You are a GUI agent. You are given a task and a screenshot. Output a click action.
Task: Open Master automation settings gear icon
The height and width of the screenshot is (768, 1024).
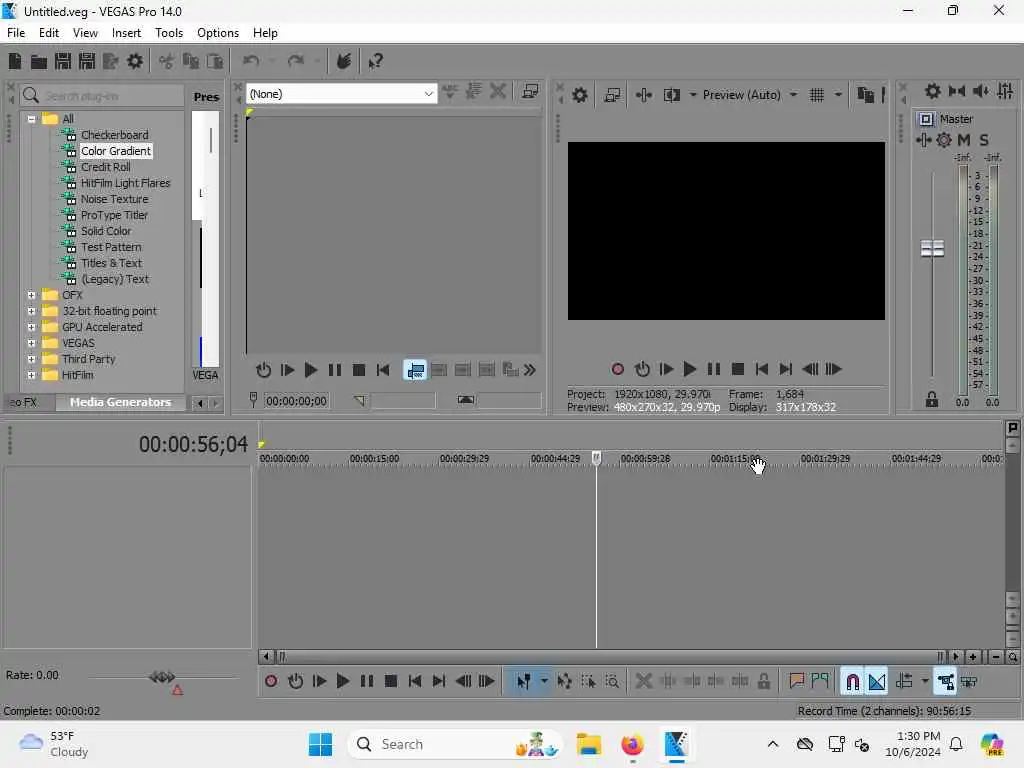pos(944,140)
